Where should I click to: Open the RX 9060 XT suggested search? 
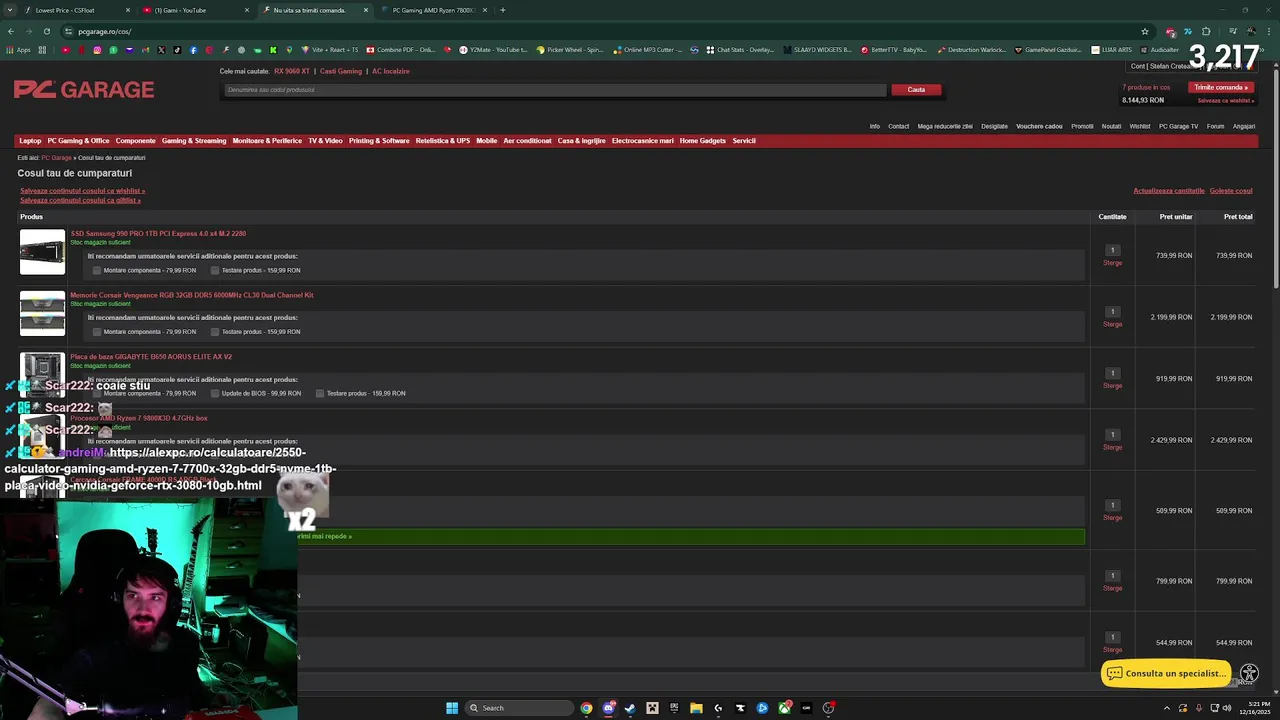292,71
